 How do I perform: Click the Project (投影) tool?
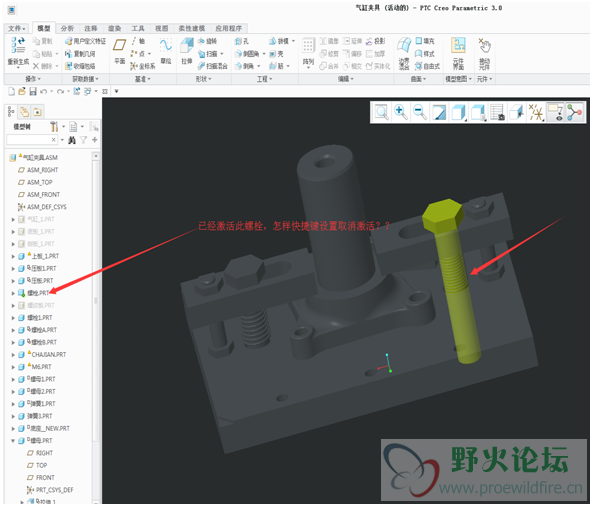[x=375, y=41]
